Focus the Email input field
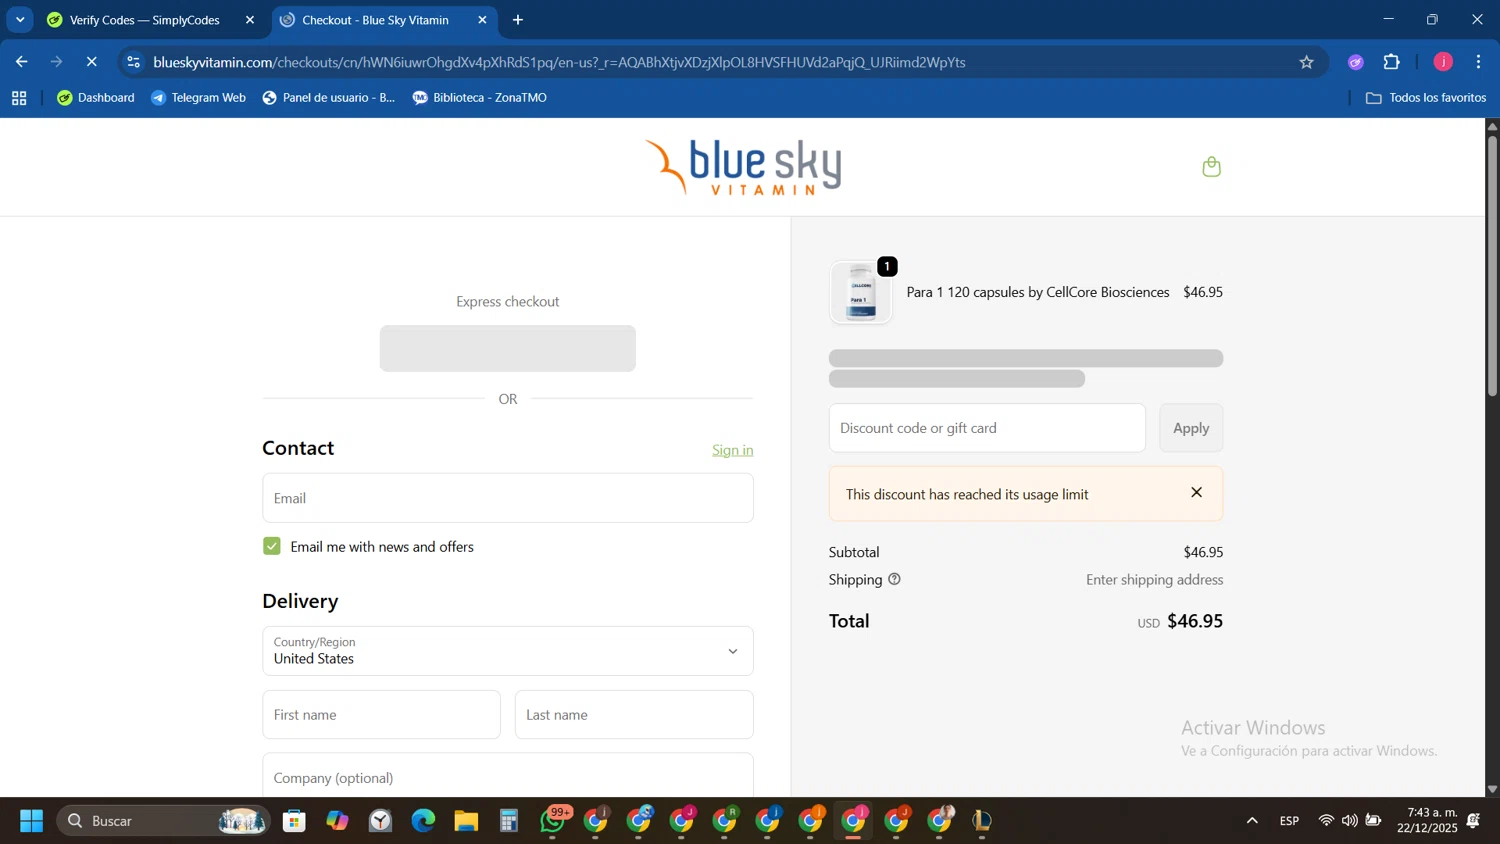1500x844 pixels. (x=508, y=498)
